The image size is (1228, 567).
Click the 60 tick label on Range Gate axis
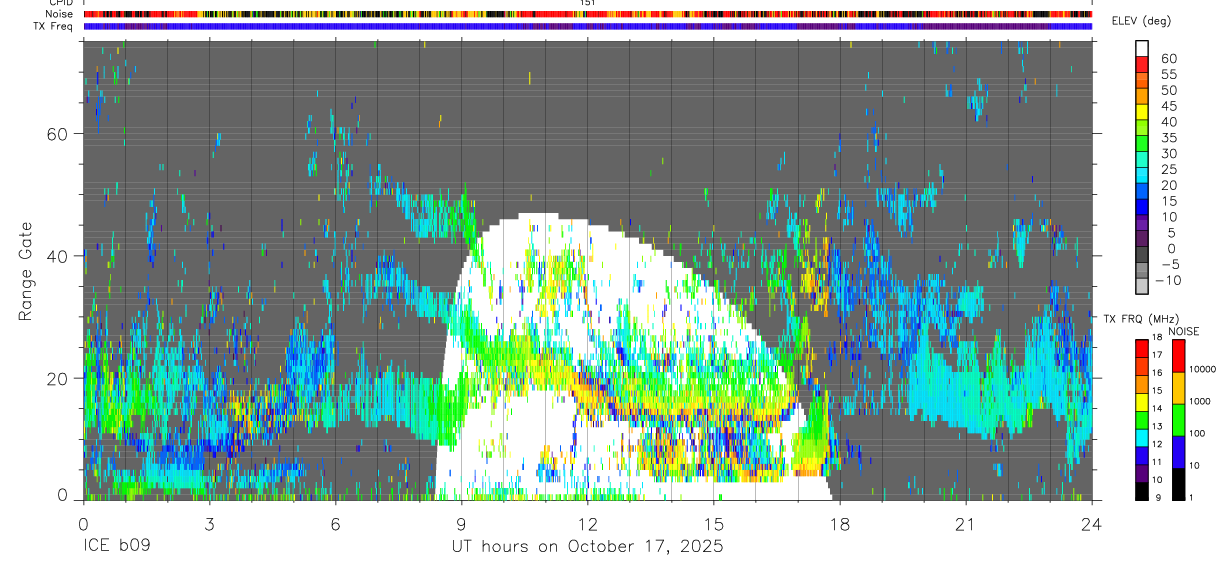(58, 134)
